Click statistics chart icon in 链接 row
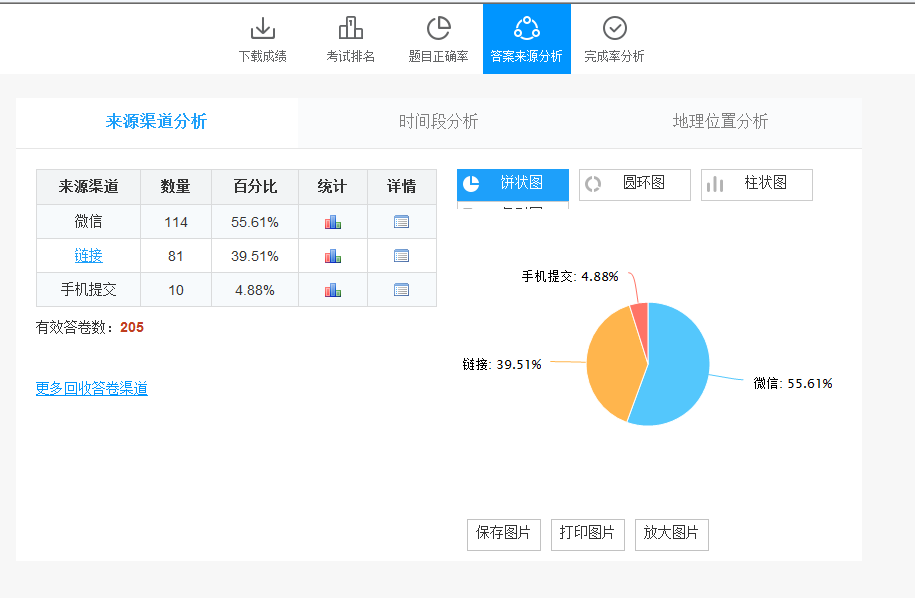 tap(333, 256)
